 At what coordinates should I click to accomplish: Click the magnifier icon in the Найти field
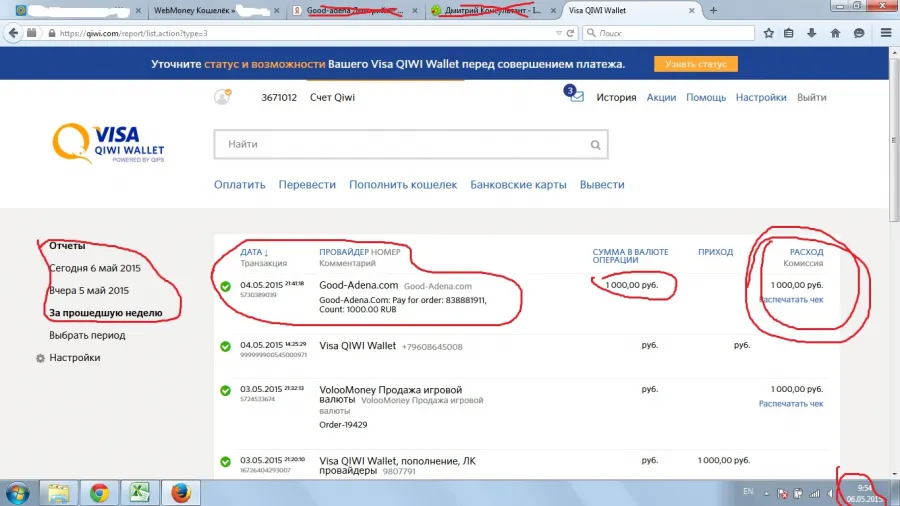[x=595, y=145]
